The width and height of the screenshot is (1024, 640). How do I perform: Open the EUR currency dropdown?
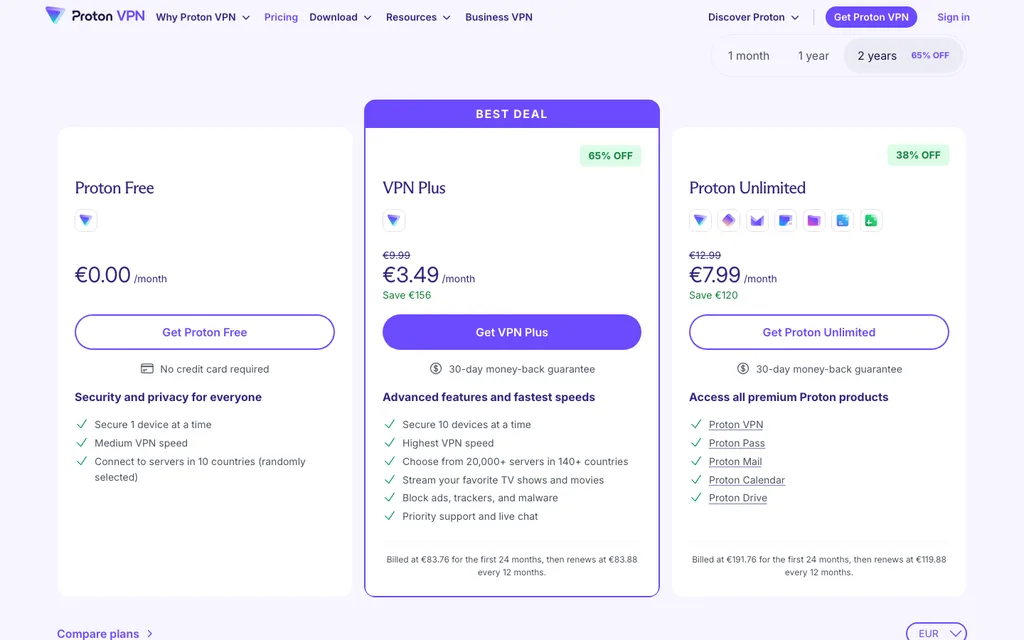click(x=936, y=633)
